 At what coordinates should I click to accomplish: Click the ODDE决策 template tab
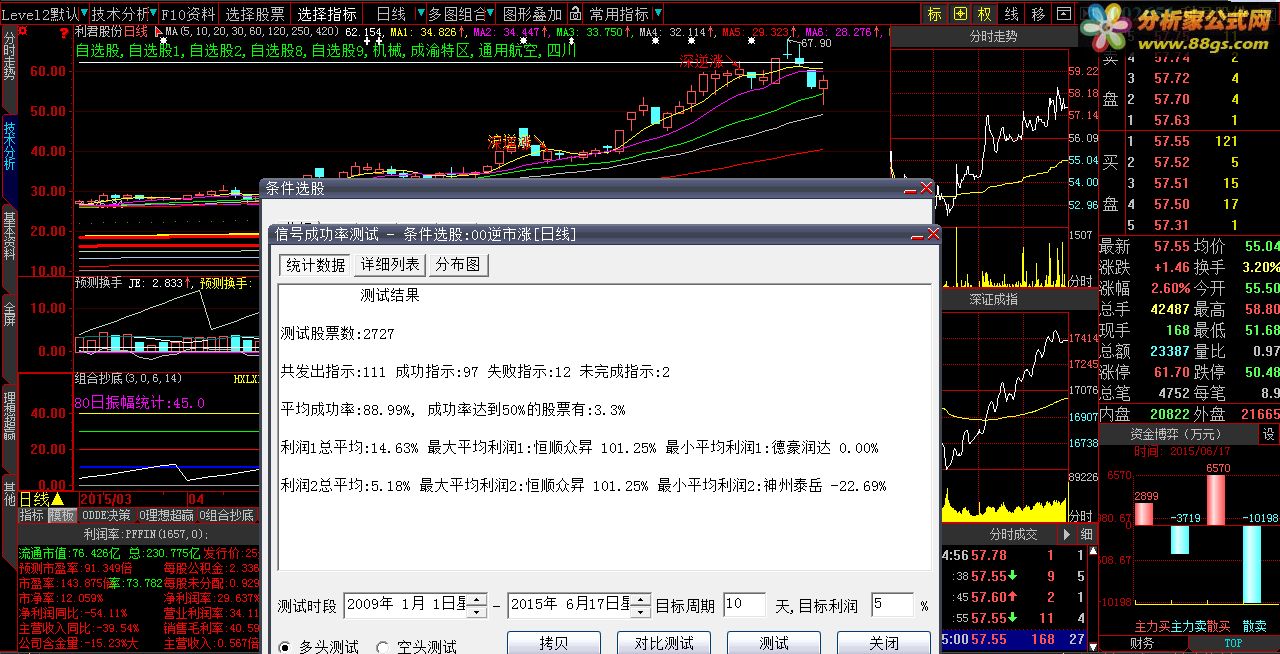[106, 515]
